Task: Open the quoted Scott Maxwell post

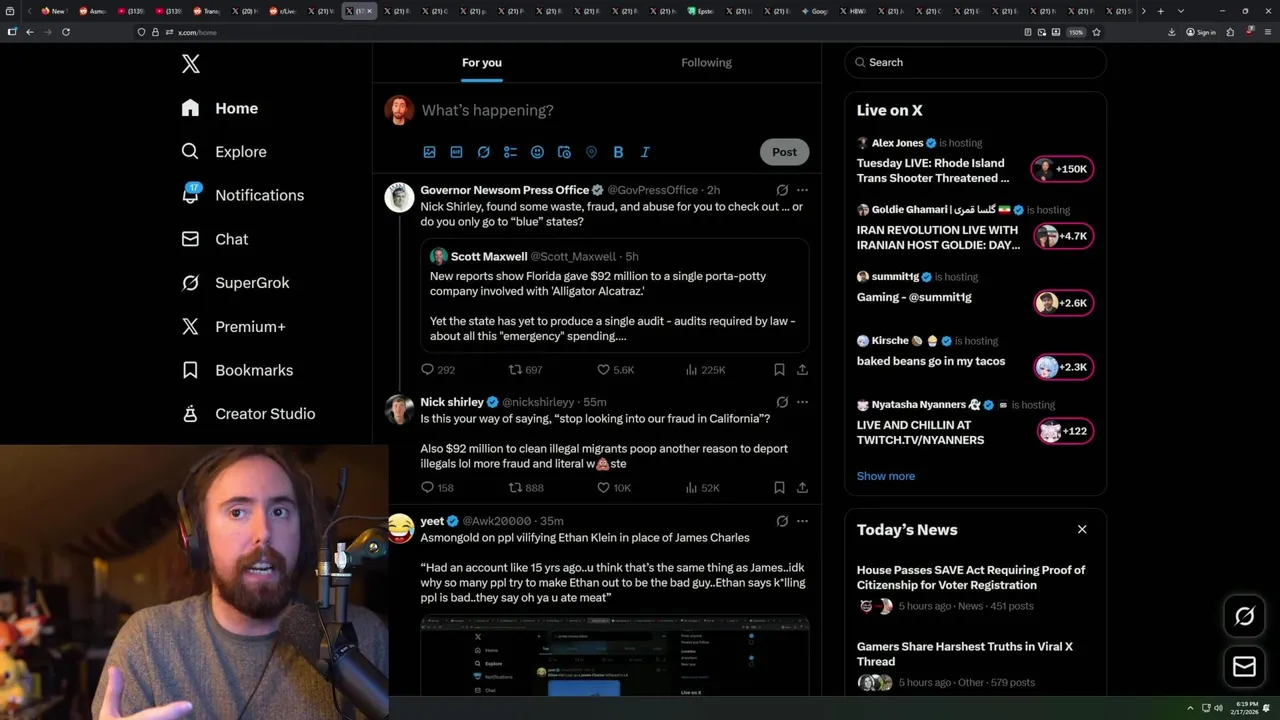Action: pos(614,296)
